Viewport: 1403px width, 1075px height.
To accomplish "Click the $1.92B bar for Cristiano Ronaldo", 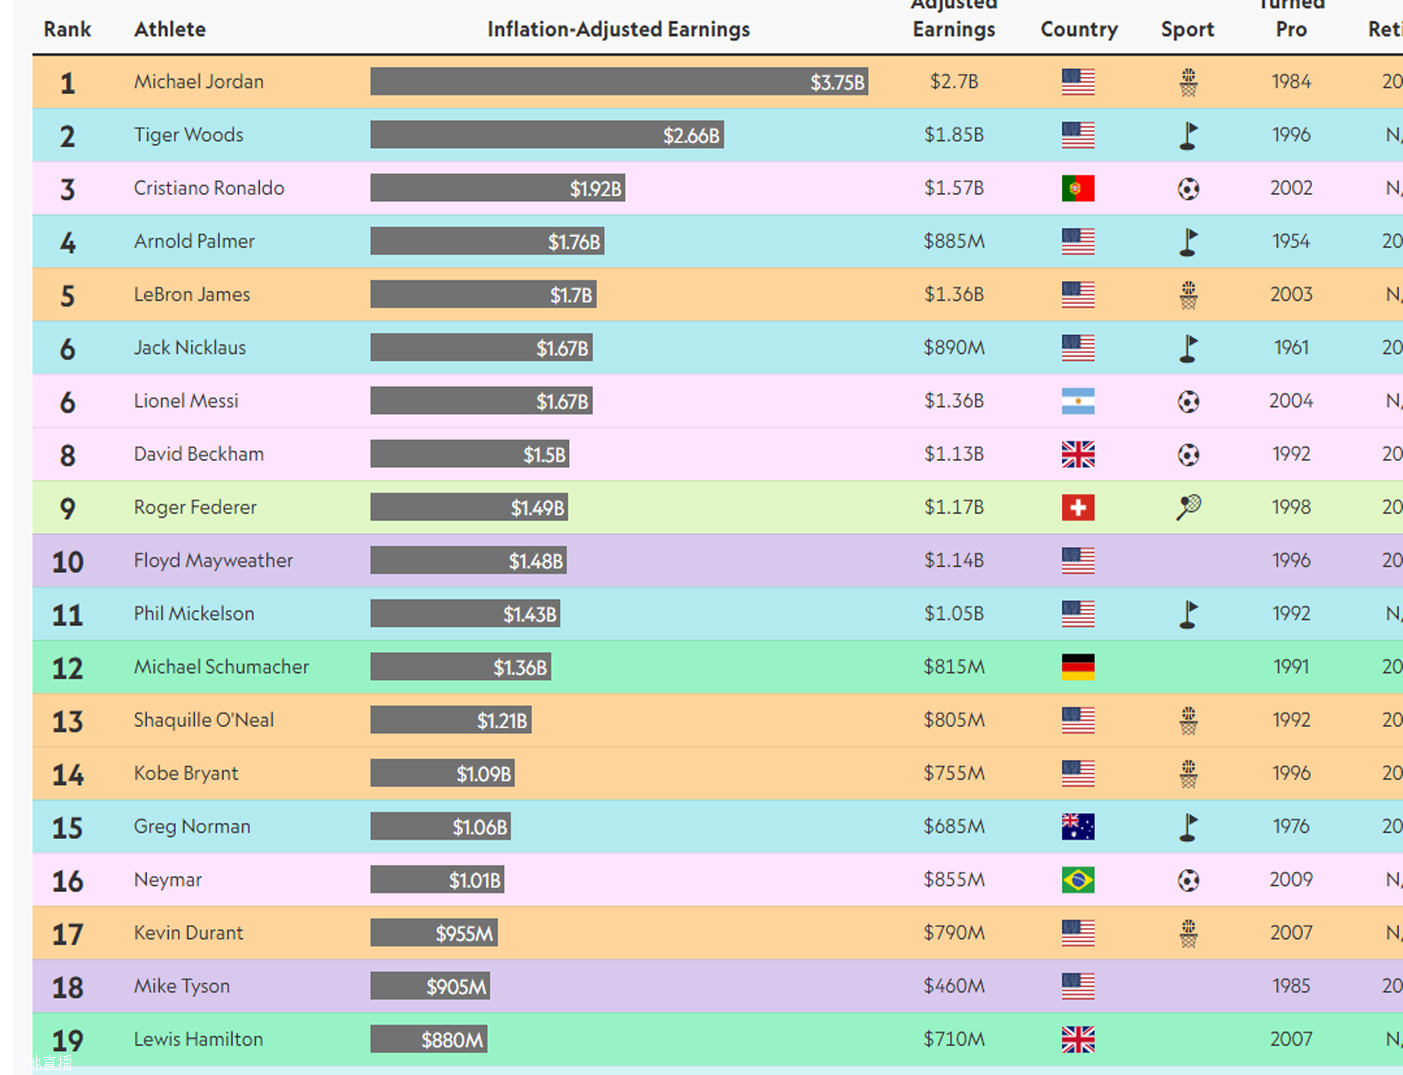I will pos(498,188).
